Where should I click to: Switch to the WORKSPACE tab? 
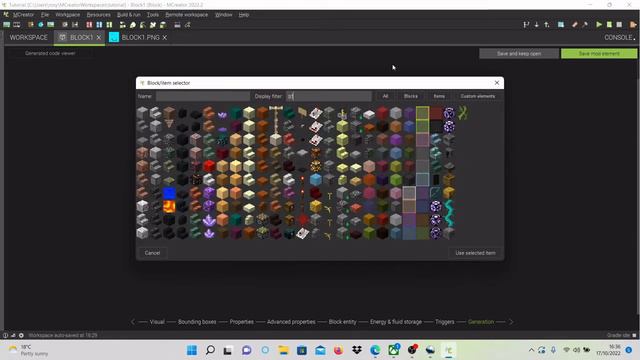coord(29,37)
